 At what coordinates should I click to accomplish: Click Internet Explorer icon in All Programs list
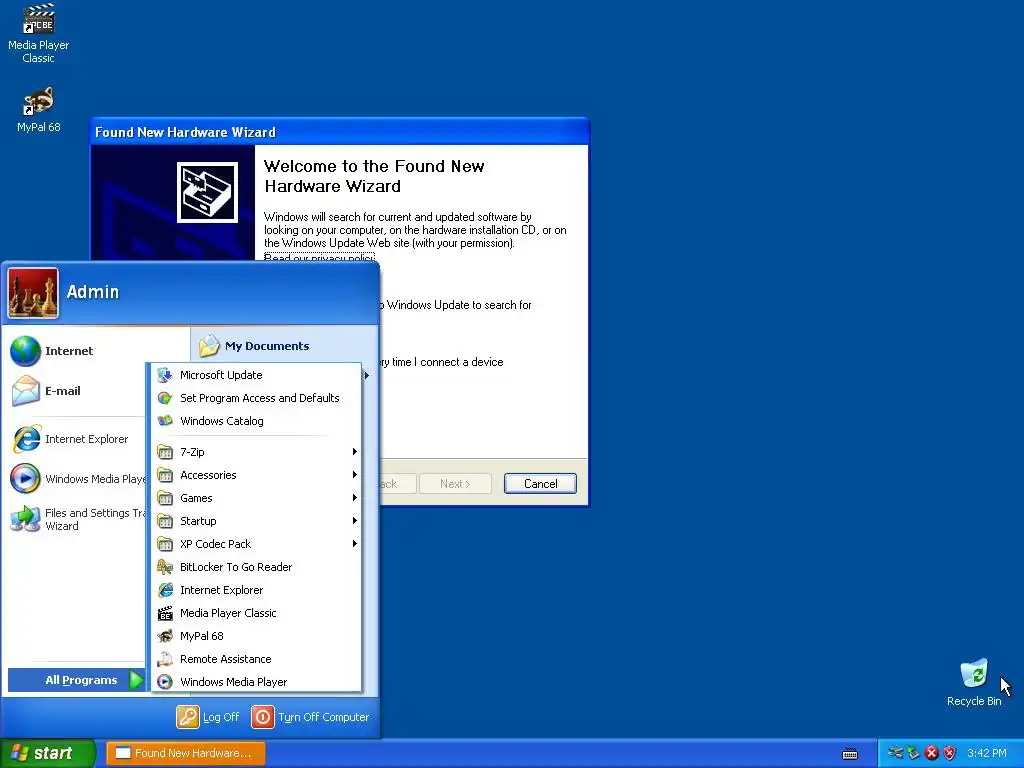coord(165,590)
